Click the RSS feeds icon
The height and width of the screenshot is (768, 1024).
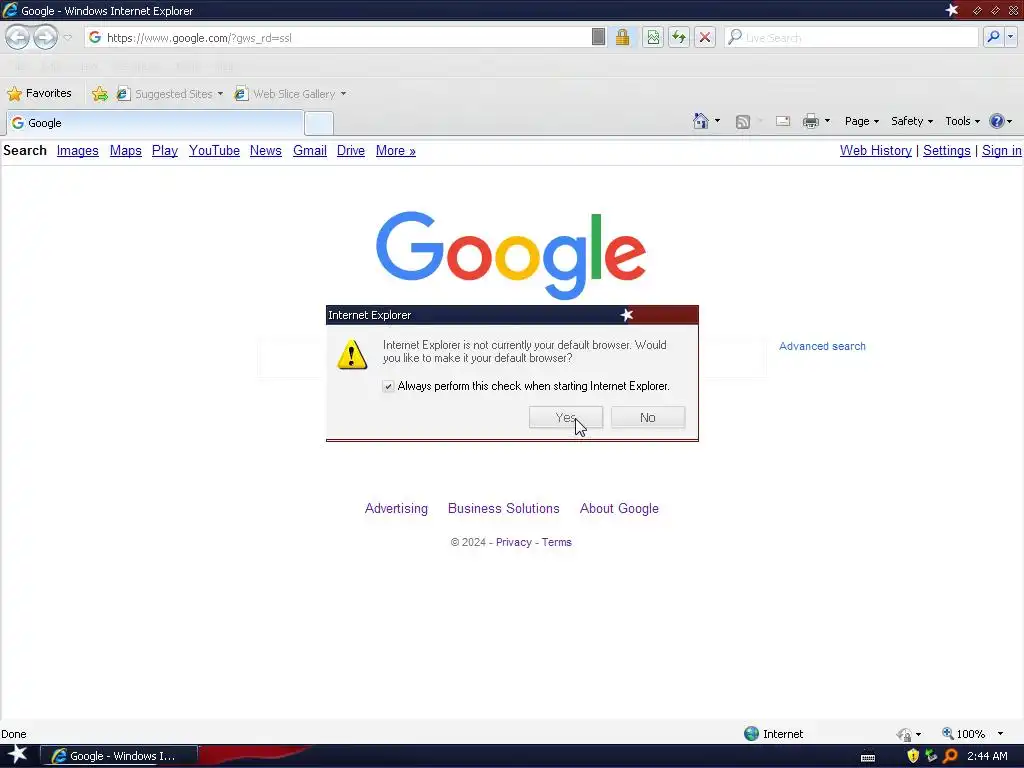pos(743,121)
